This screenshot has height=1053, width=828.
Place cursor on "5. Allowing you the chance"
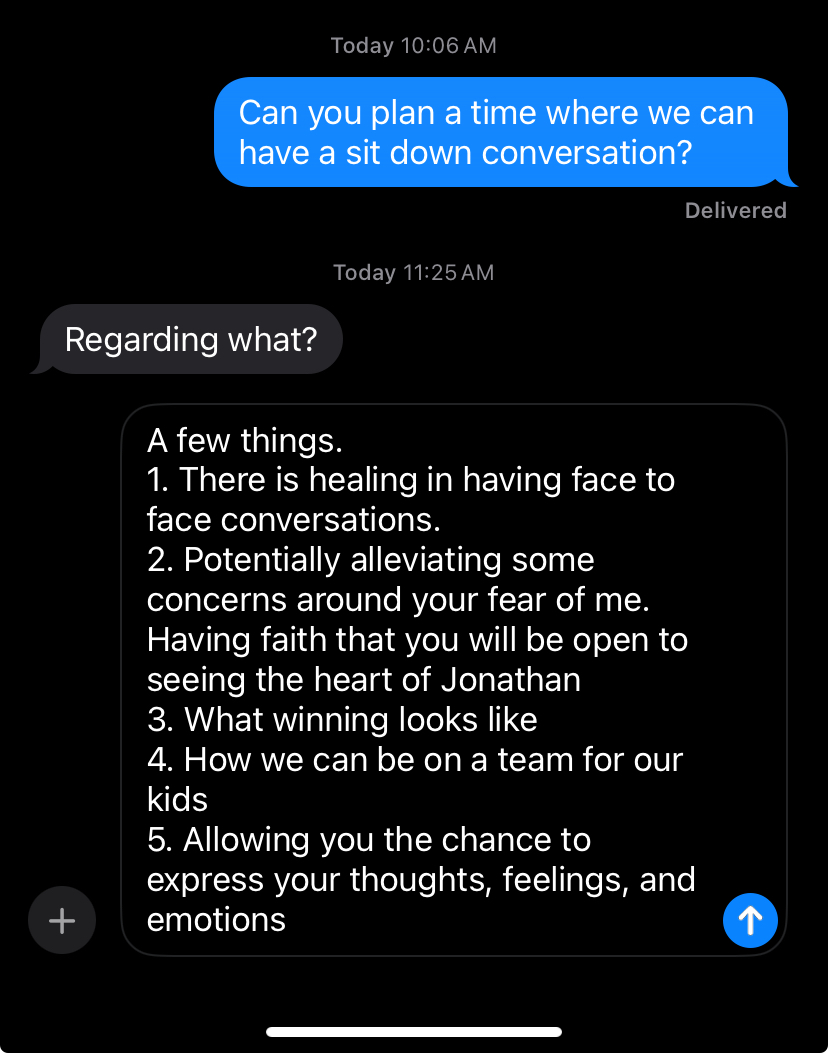368,840
